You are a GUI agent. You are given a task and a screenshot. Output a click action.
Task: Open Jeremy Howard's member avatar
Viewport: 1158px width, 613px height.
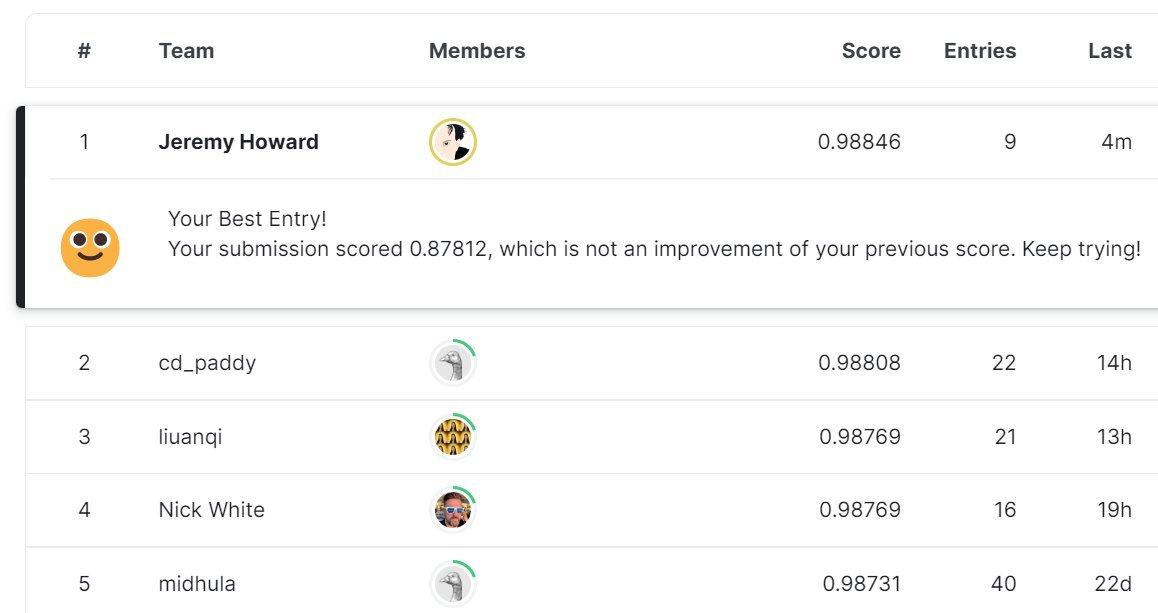[453, 142]
